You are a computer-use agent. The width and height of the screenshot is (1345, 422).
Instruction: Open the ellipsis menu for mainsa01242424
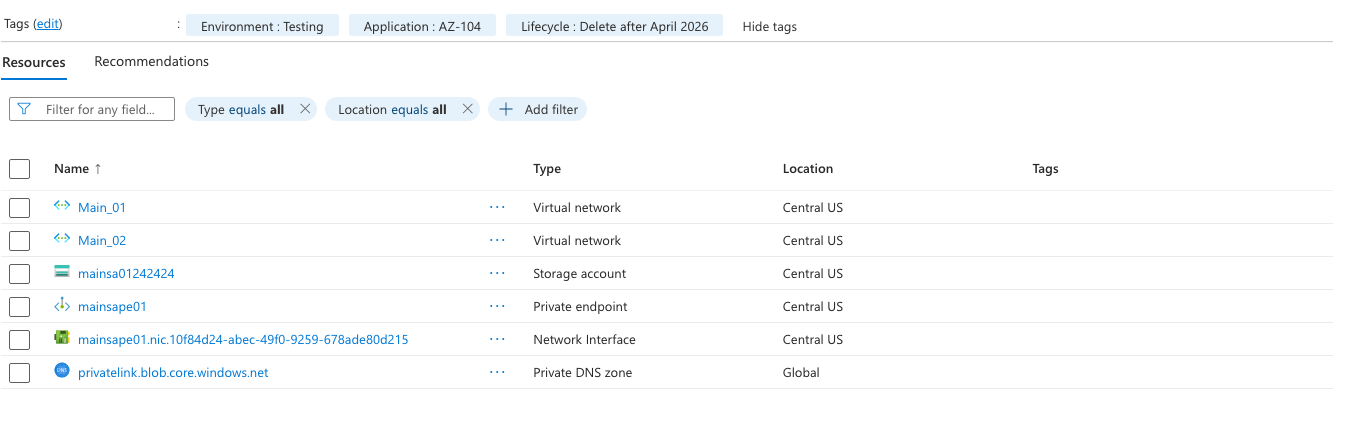[497, 273]
